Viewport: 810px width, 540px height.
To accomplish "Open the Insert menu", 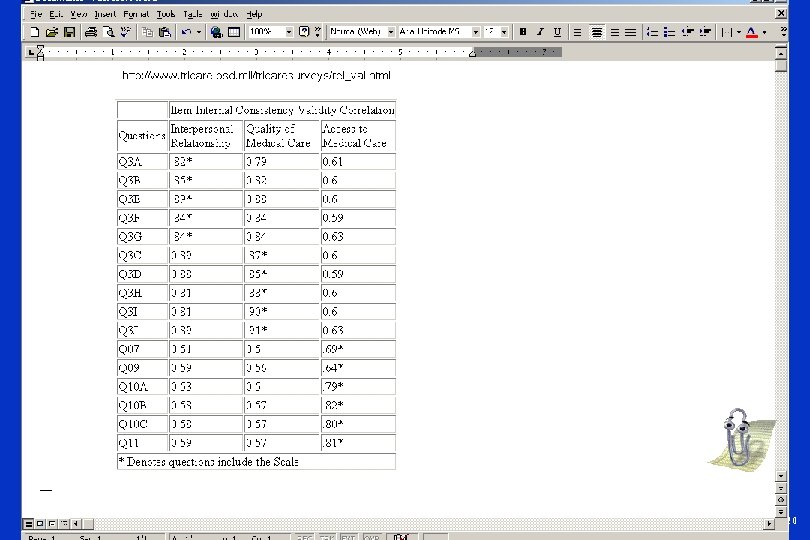I will click(x=105, y=14).
